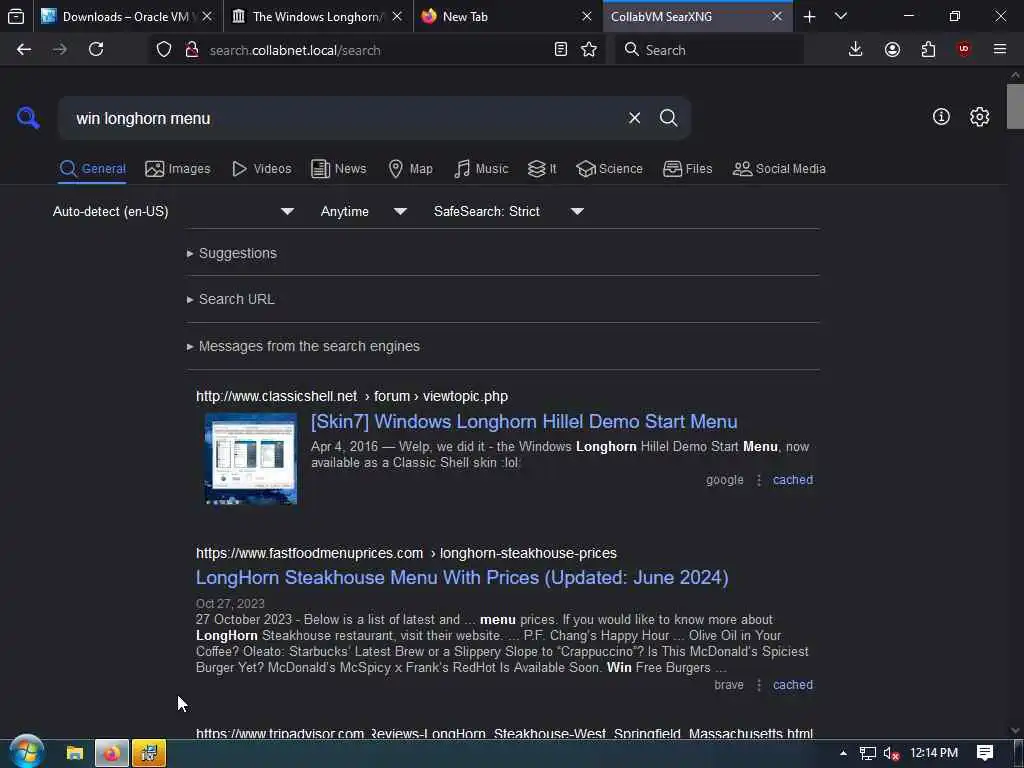Open Windows Longhorn Hillel Demo Start Menu result
This screenshot has width=1024, height=768.
pos(524,422)
